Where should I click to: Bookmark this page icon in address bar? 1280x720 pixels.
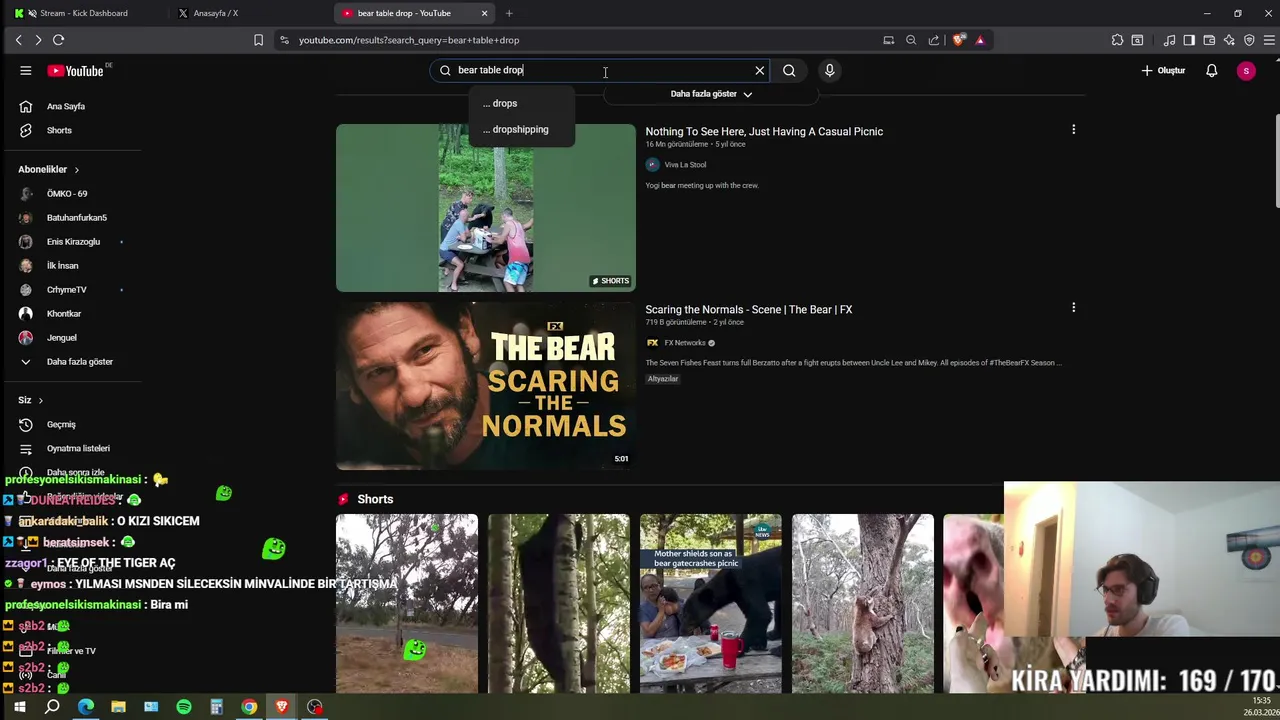(258, 40)
